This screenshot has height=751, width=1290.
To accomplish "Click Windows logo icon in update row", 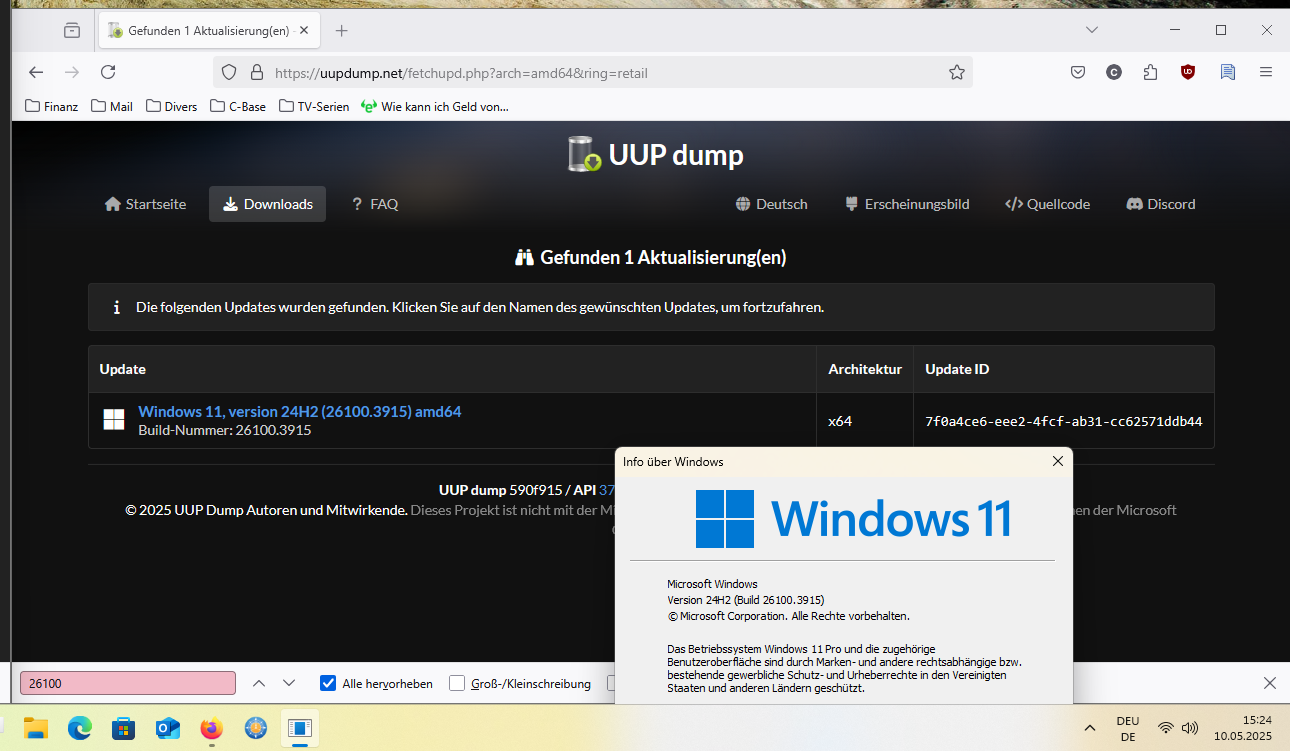I will click(x=114, y=420).
